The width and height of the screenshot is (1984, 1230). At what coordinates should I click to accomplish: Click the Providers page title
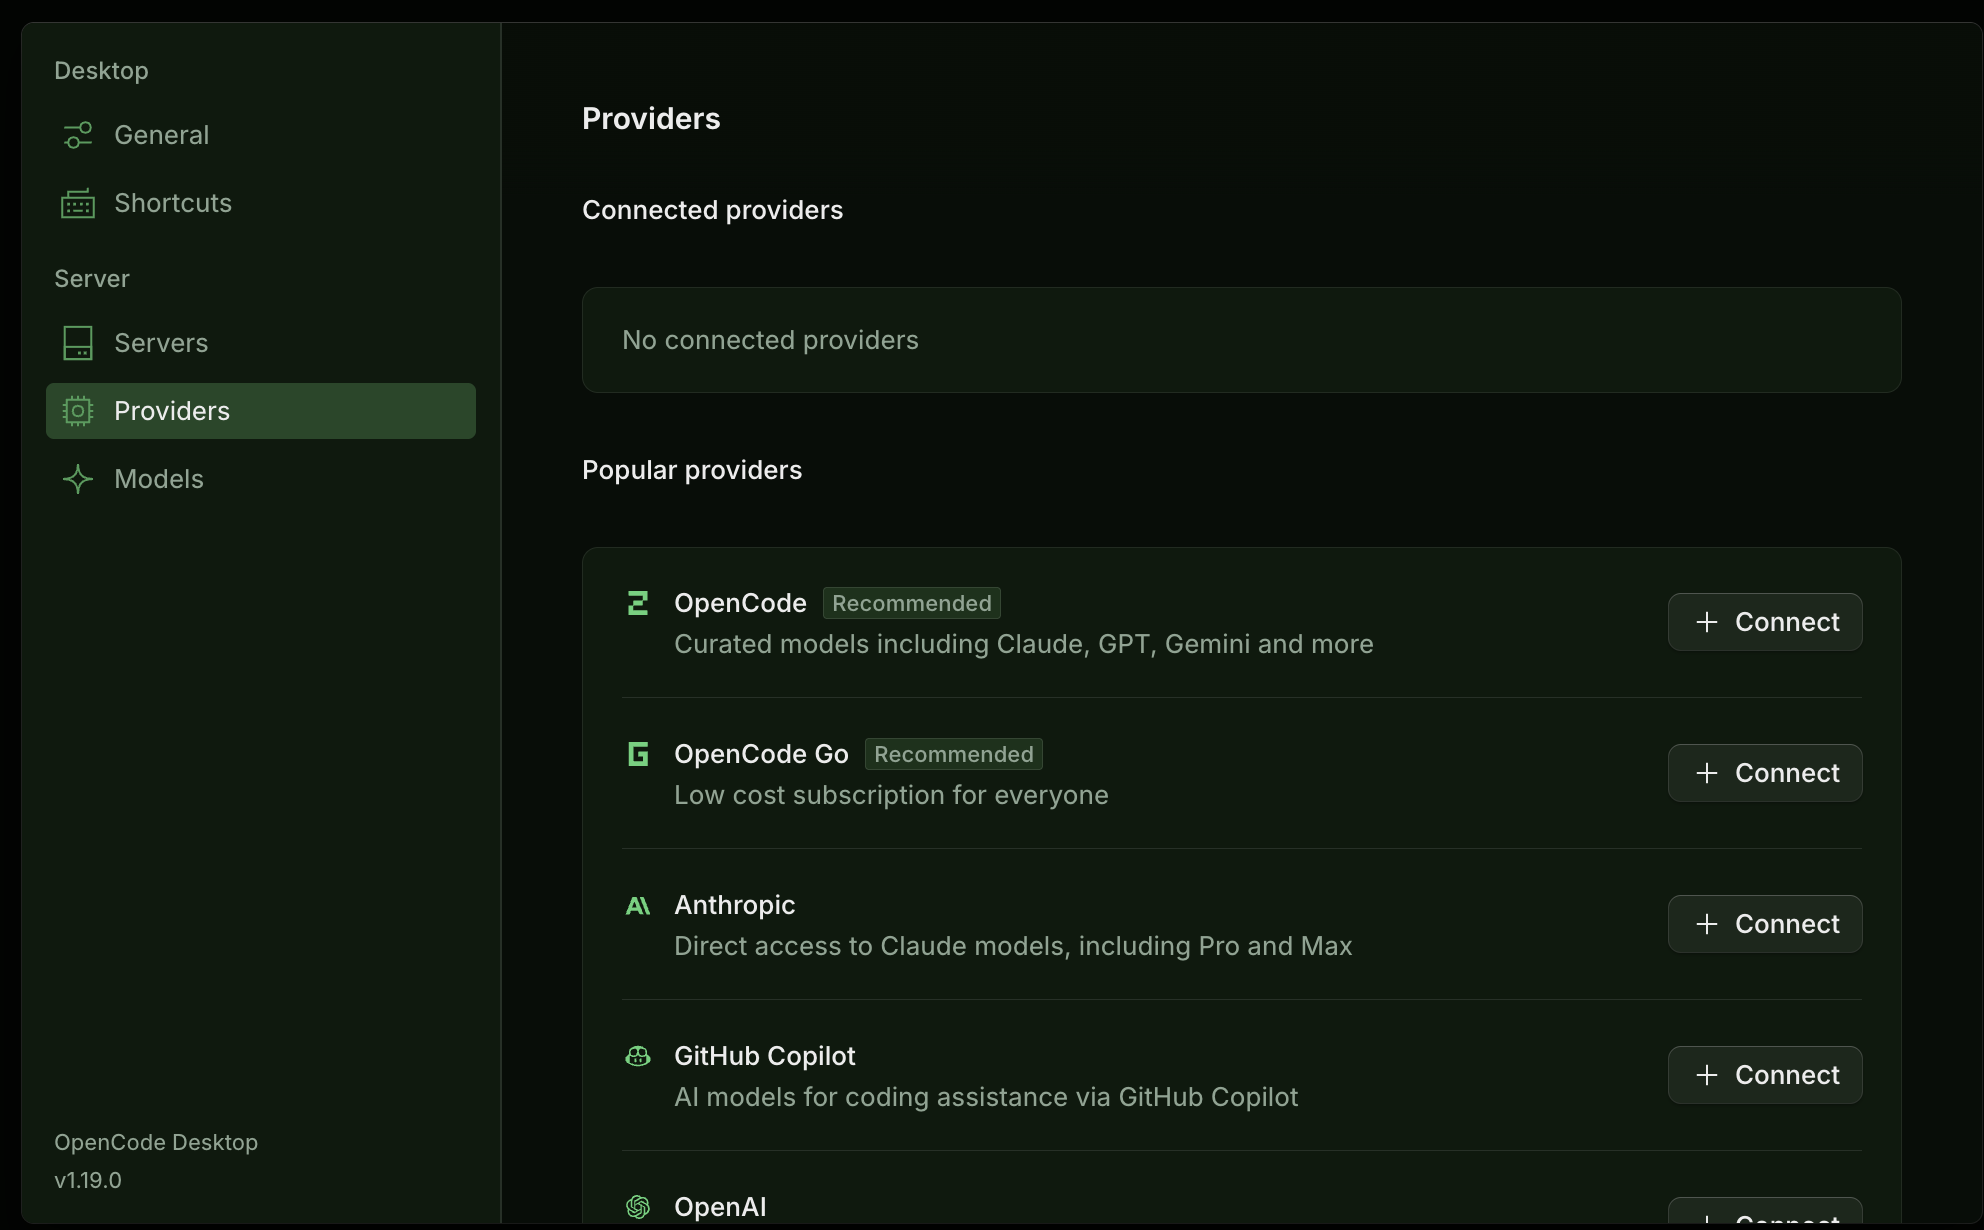651,118
